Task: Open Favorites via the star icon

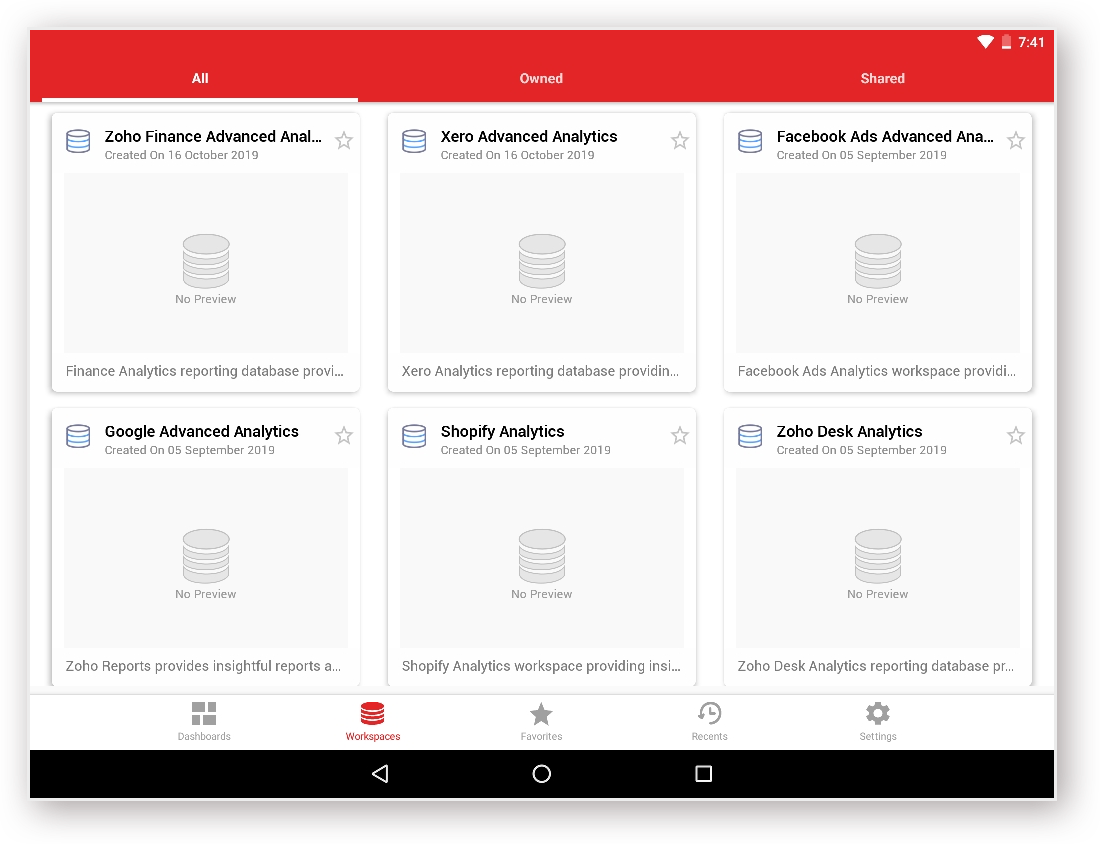Action: point(541,714)
